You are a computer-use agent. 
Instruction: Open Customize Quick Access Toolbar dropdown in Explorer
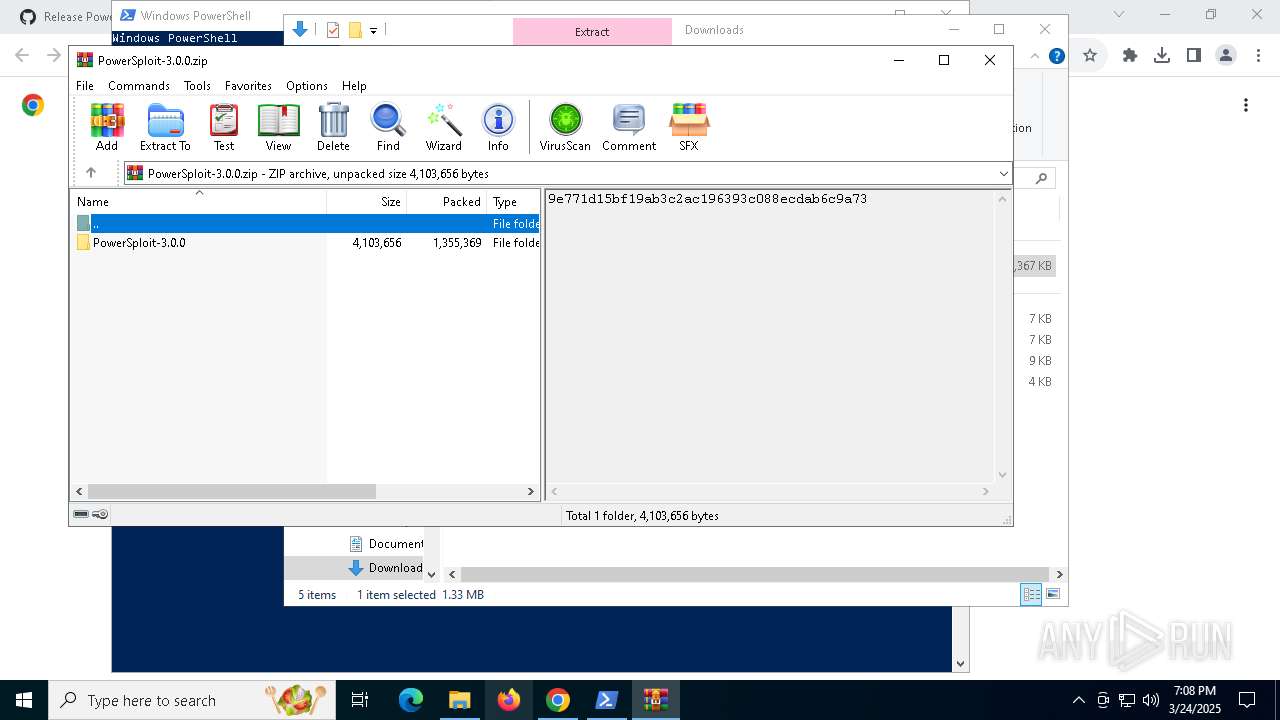tap(373, 31)
